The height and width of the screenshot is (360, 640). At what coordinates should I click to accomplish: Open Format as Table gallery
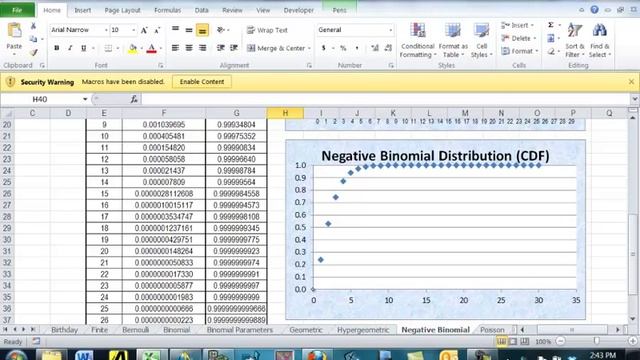[453, 40]
